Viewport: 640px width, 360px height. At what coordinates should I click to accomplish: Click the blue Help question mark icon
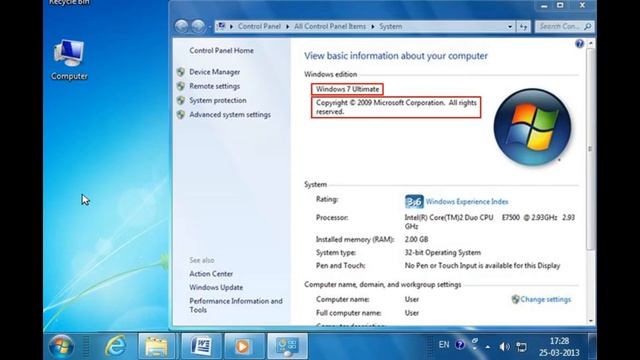pos(579,44)
